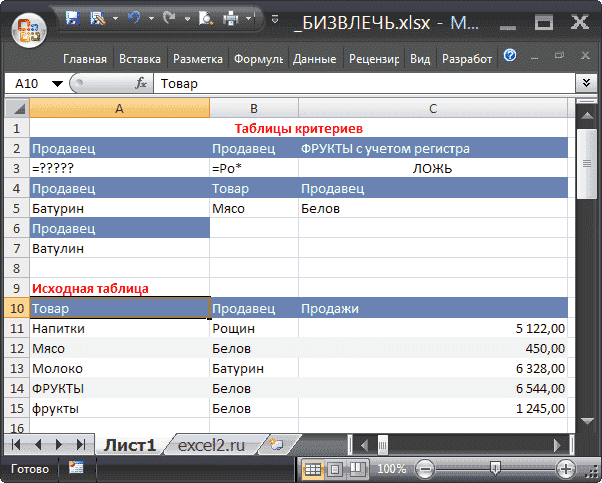Screen dimensions: 602x483
Task: Click the Undo arrow icon
Action: [135, 19]
